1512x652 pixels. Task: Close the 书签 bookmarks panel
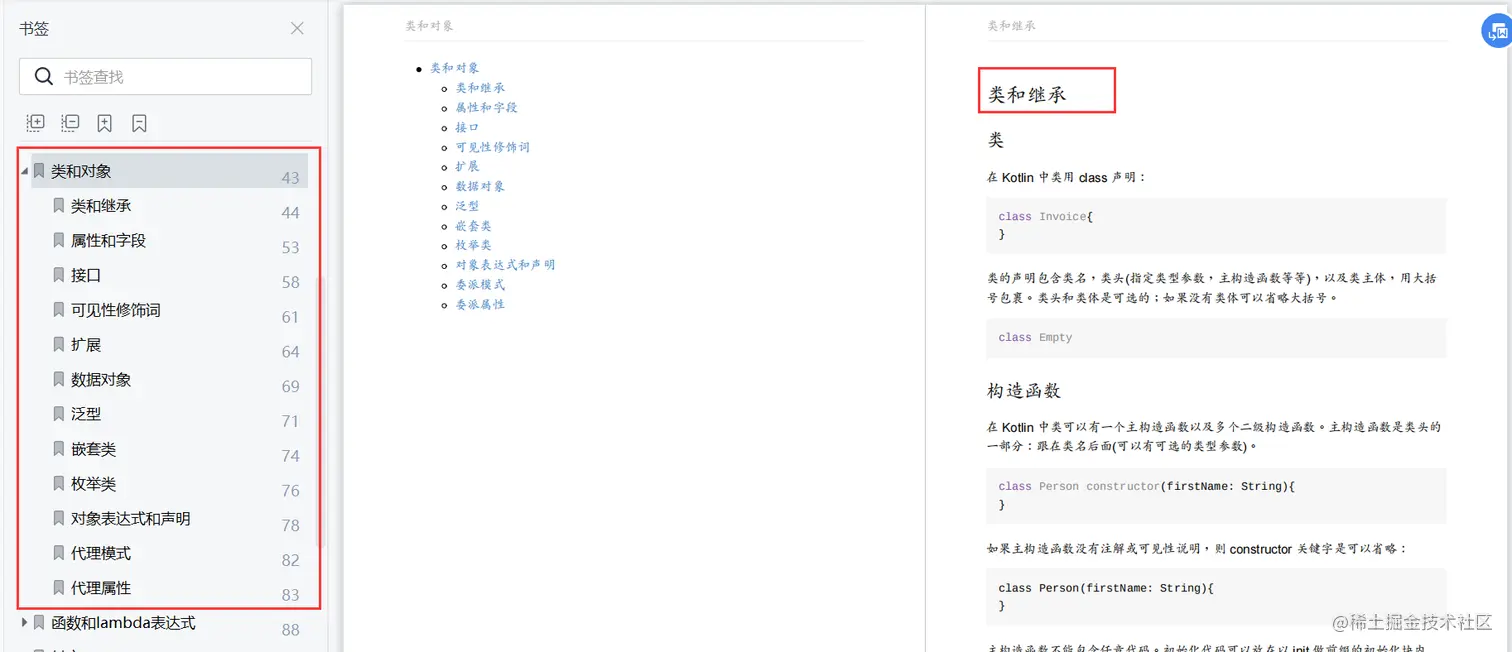click(296, 29)
